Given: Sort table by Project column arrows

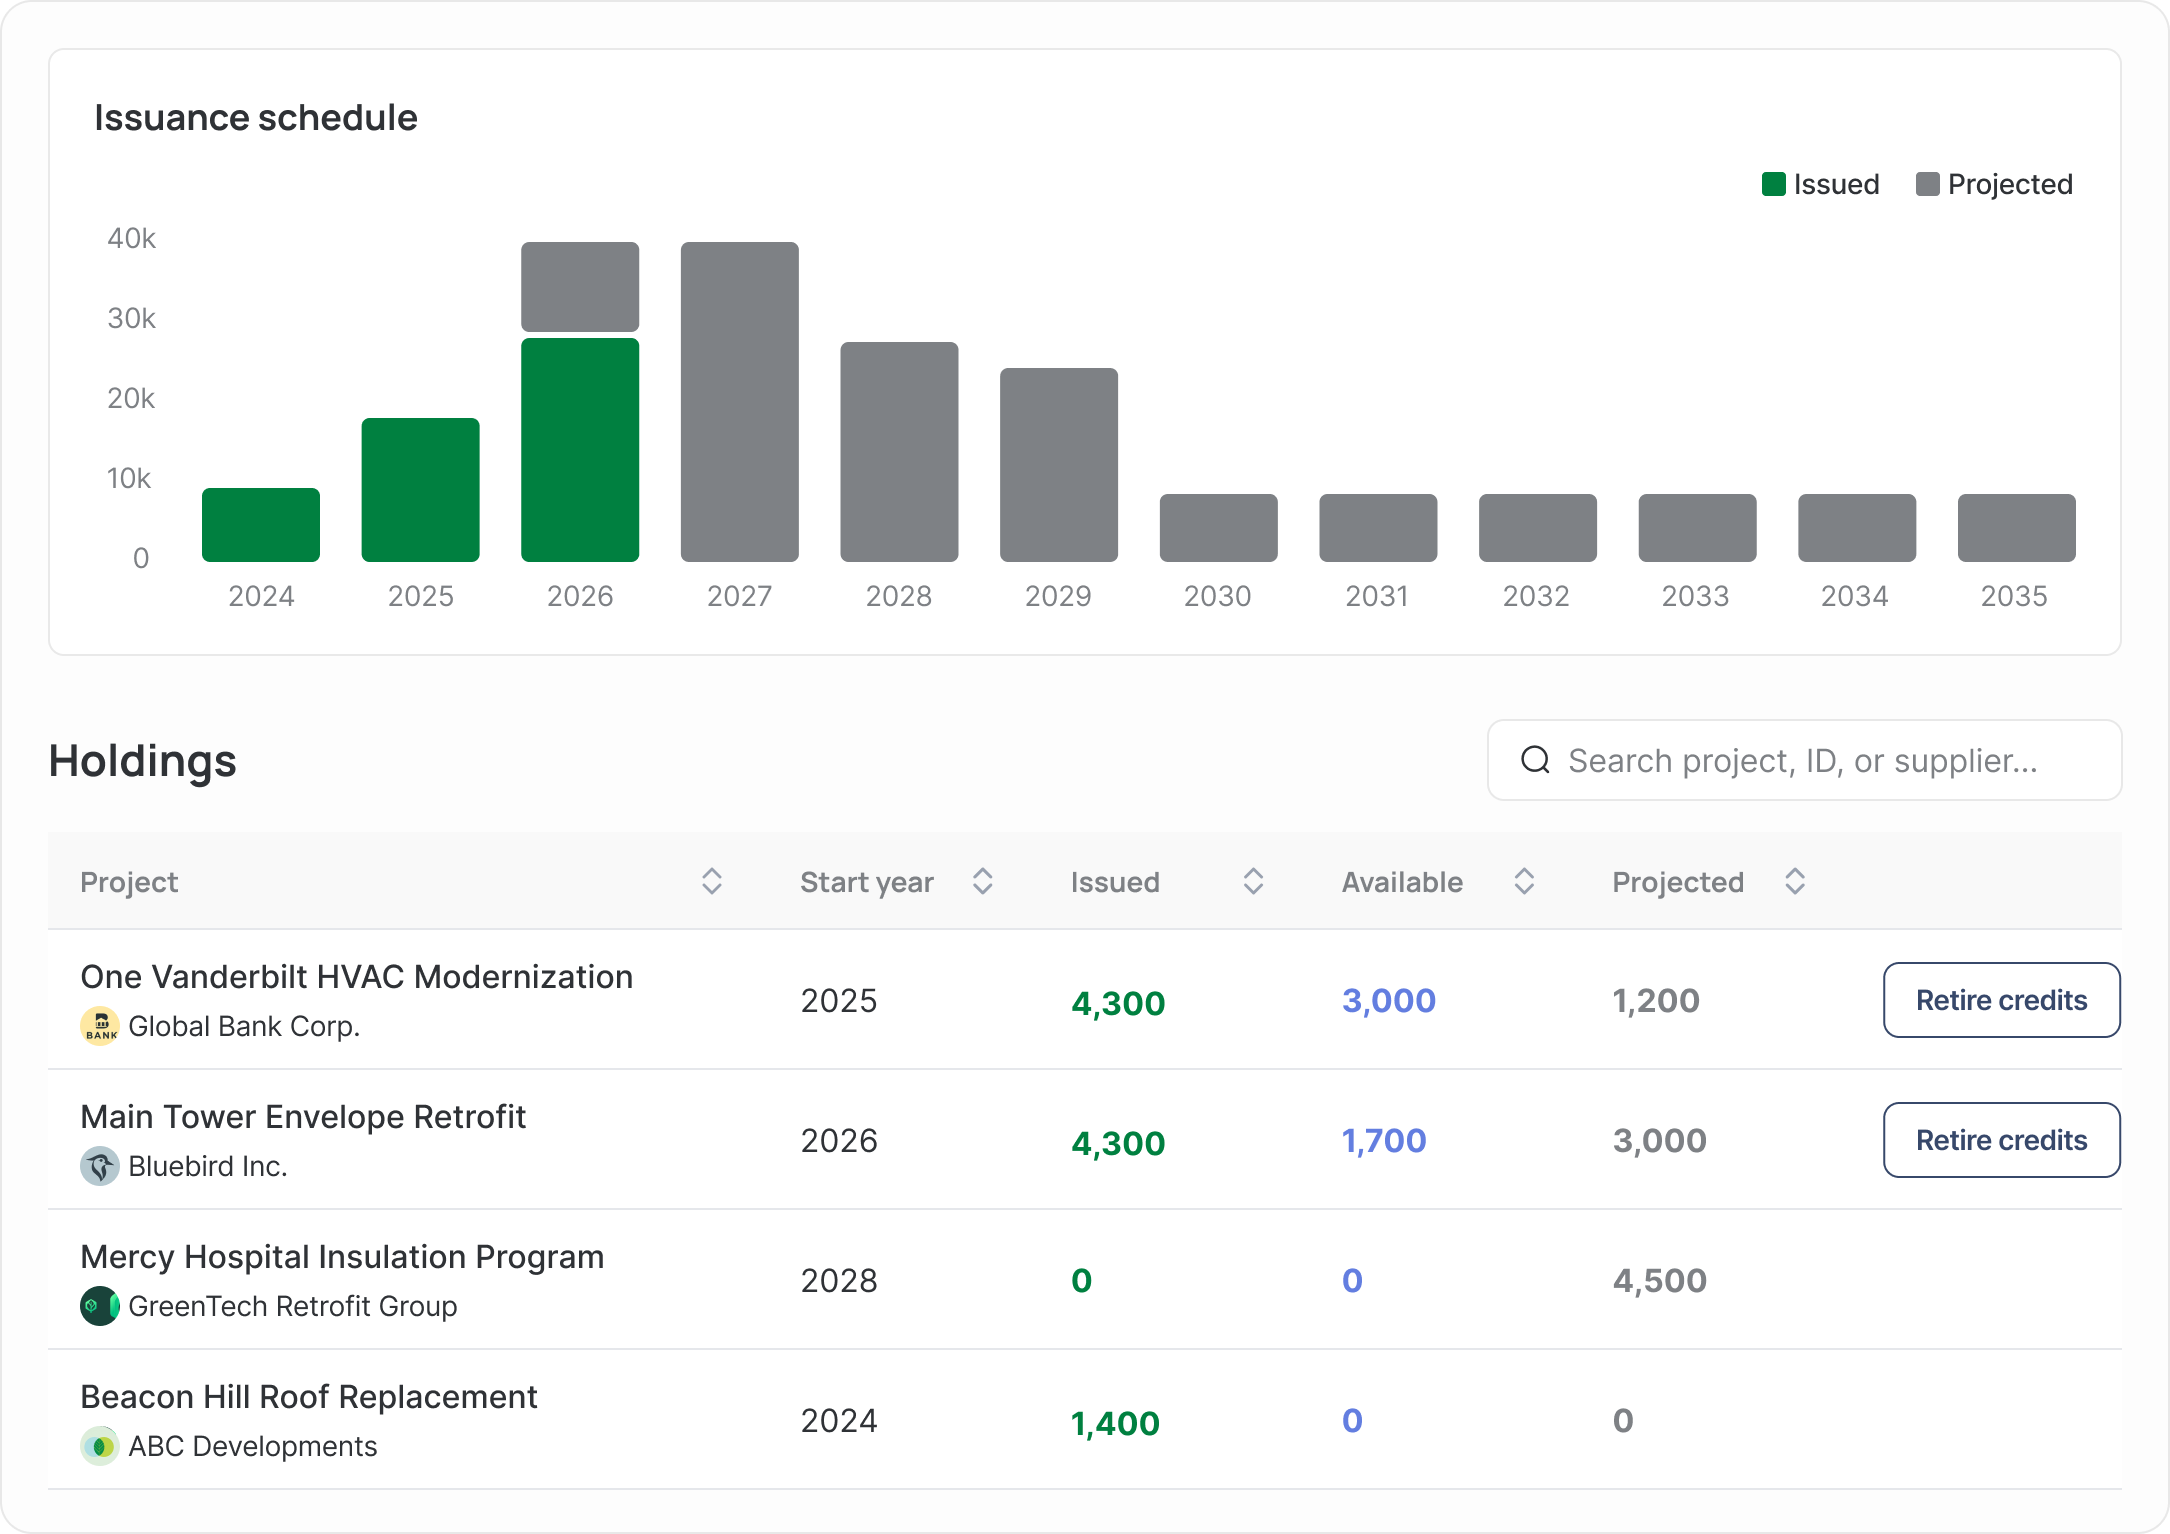Looking at the screenshot, I should (x=712, y=881).
